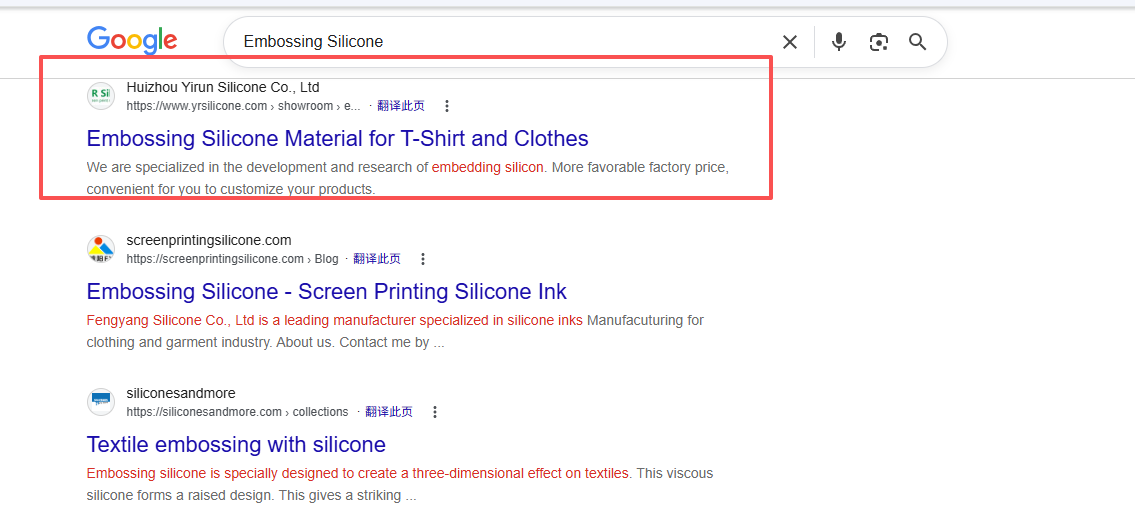This screenshot has width=1135, height=515.
Task: Click the Google logo
Action: coord(132,40)
